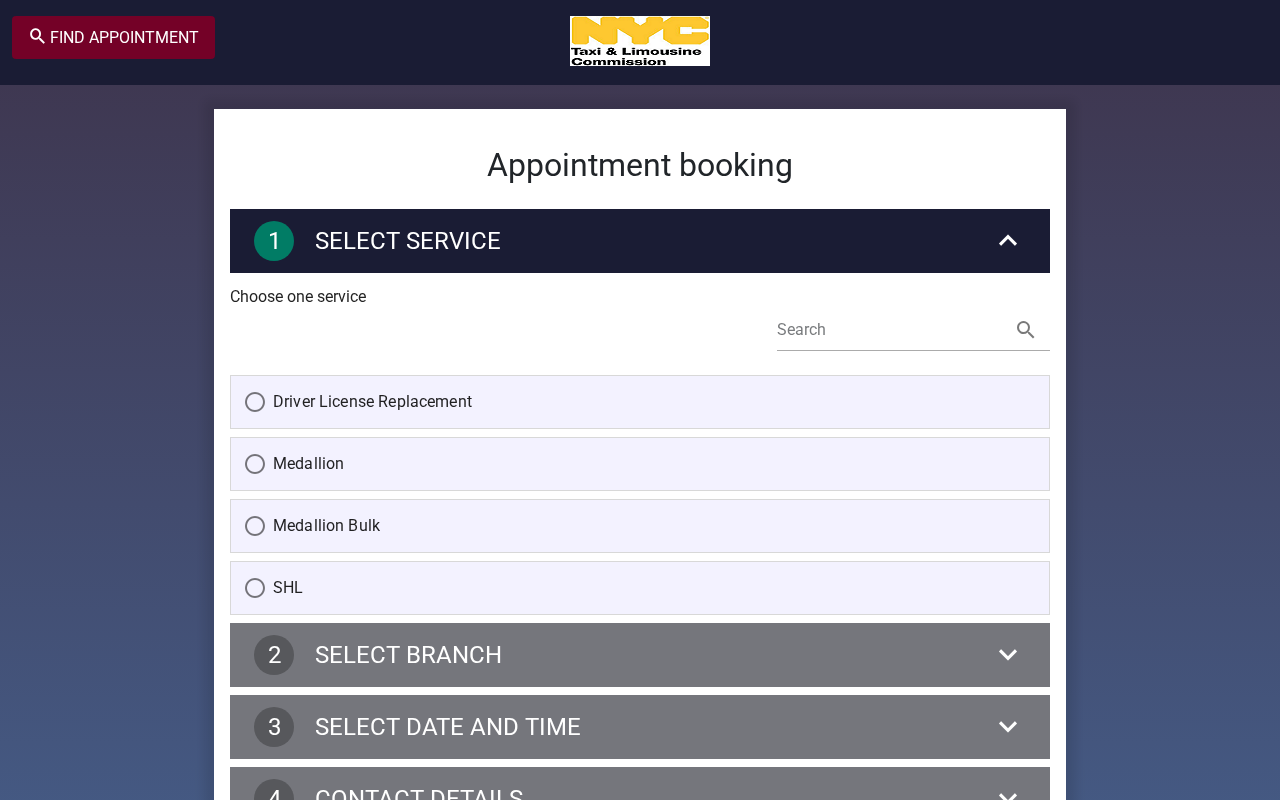Expand the Select Date and Time chevron
Screen dimensions: 1280x800
point(1008,727)
